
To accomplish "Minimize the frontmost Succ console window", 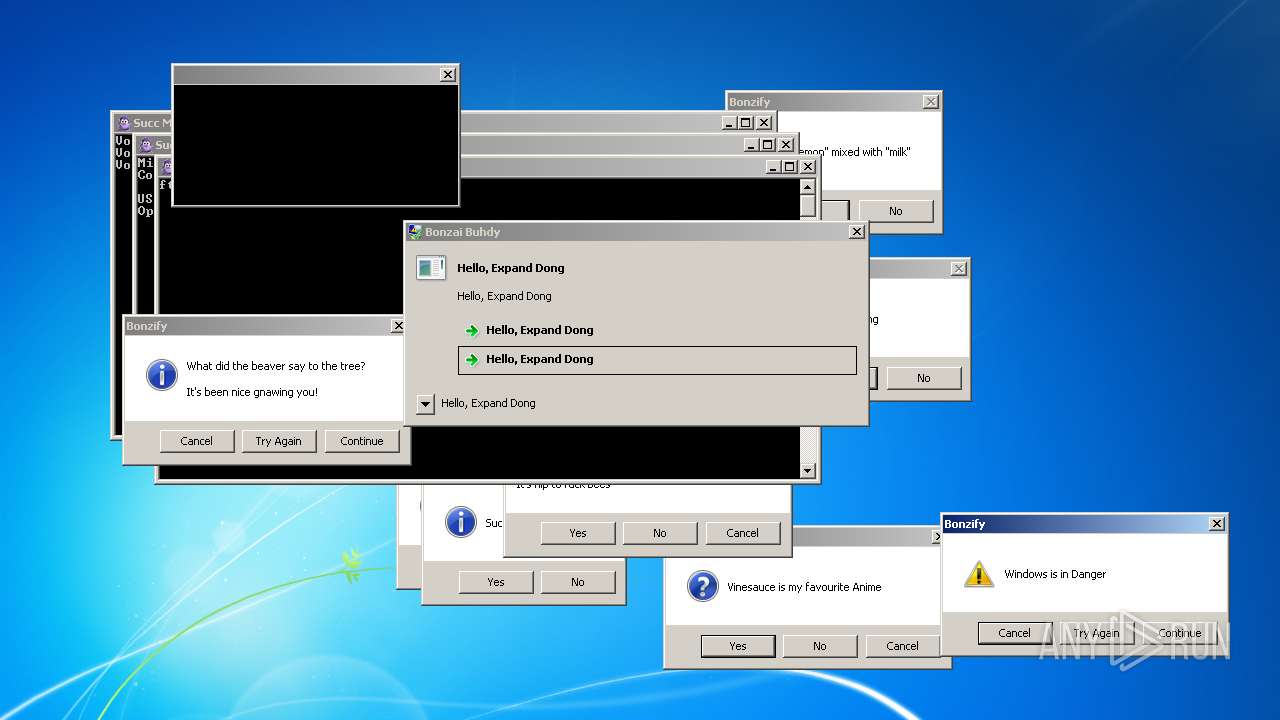I will (x=773, y=167).
